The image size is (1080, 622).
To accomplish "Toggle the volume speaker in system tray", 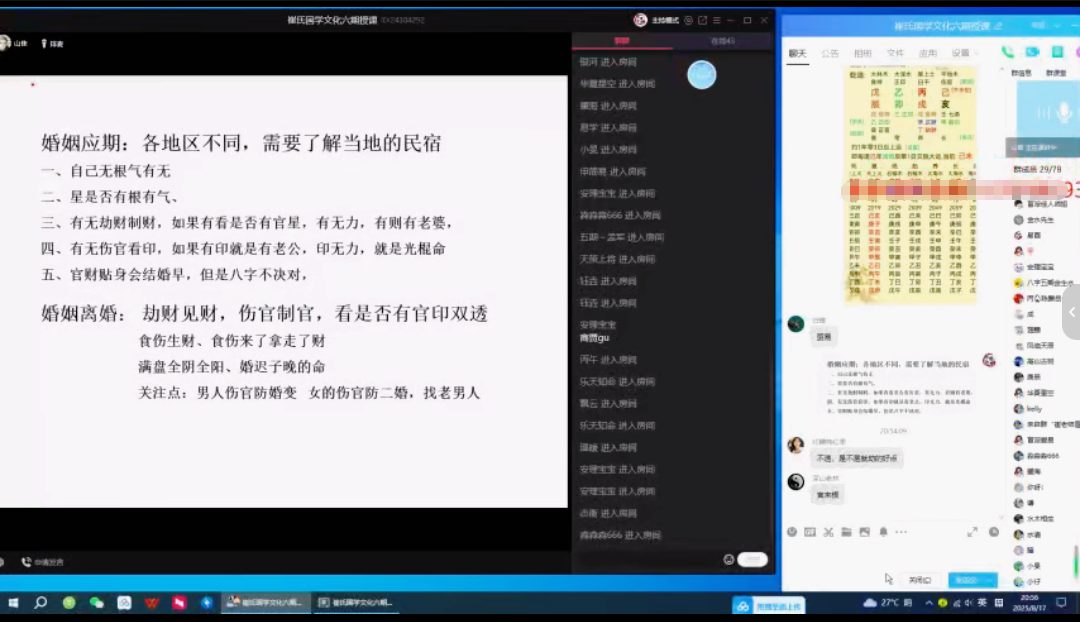I will 968,603.
